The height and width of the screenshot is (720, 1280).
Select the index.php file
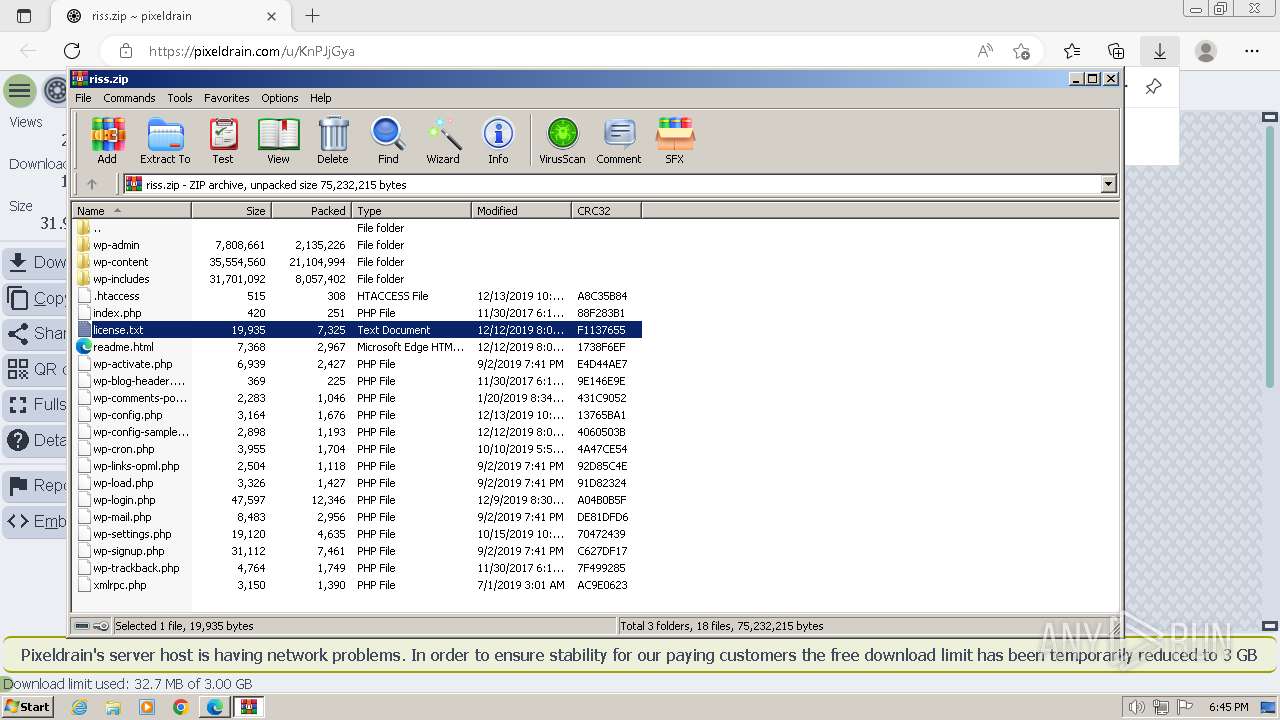point(117,313)
